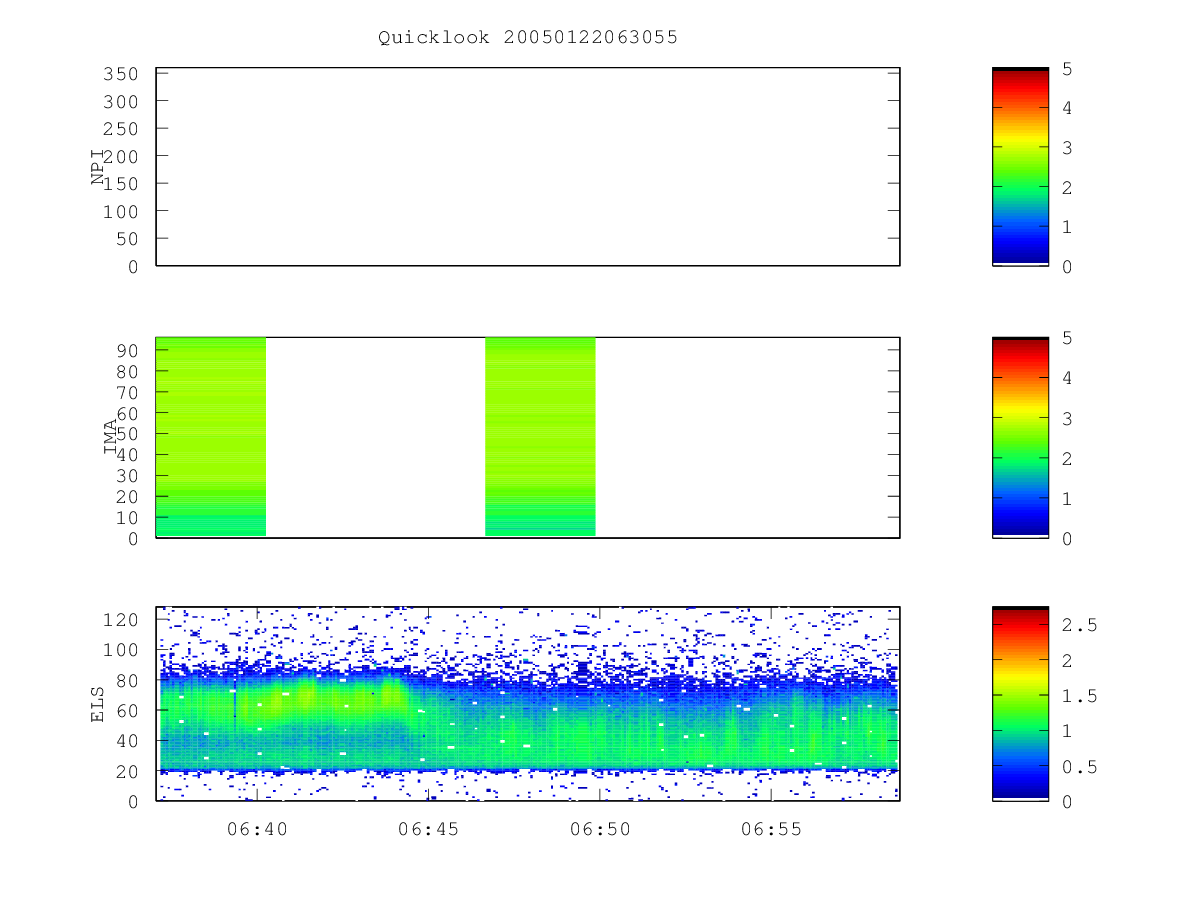Click the 10 tick on IMA axis

pos(126,517)
